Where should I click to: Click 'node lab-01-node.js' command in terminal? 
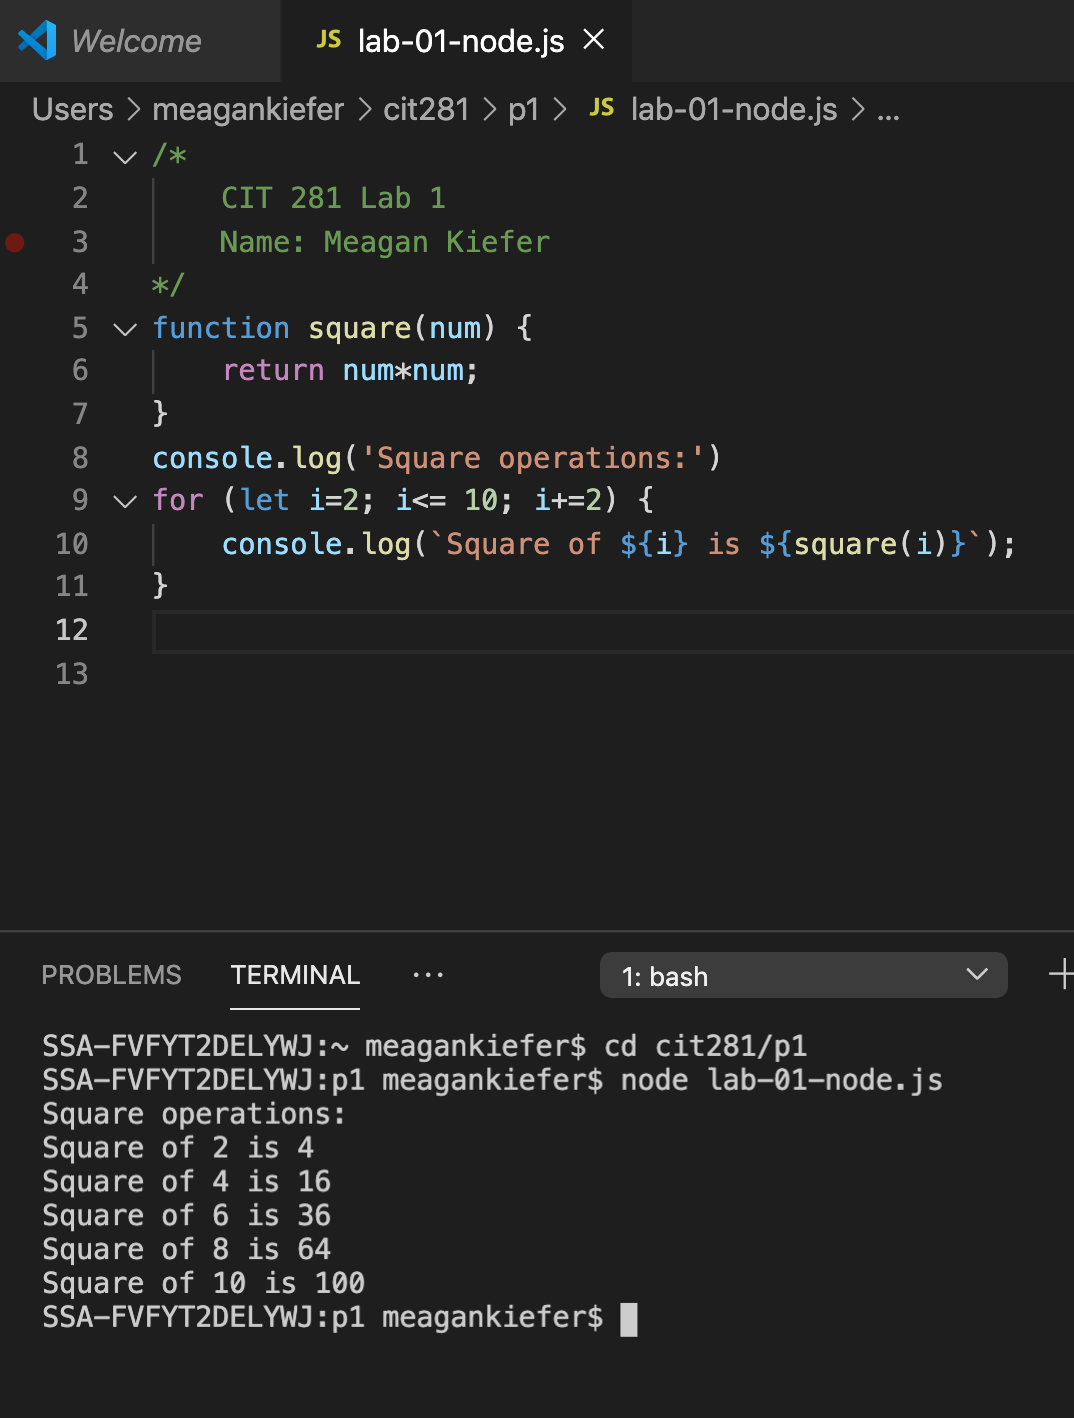tap(781, 1080)
